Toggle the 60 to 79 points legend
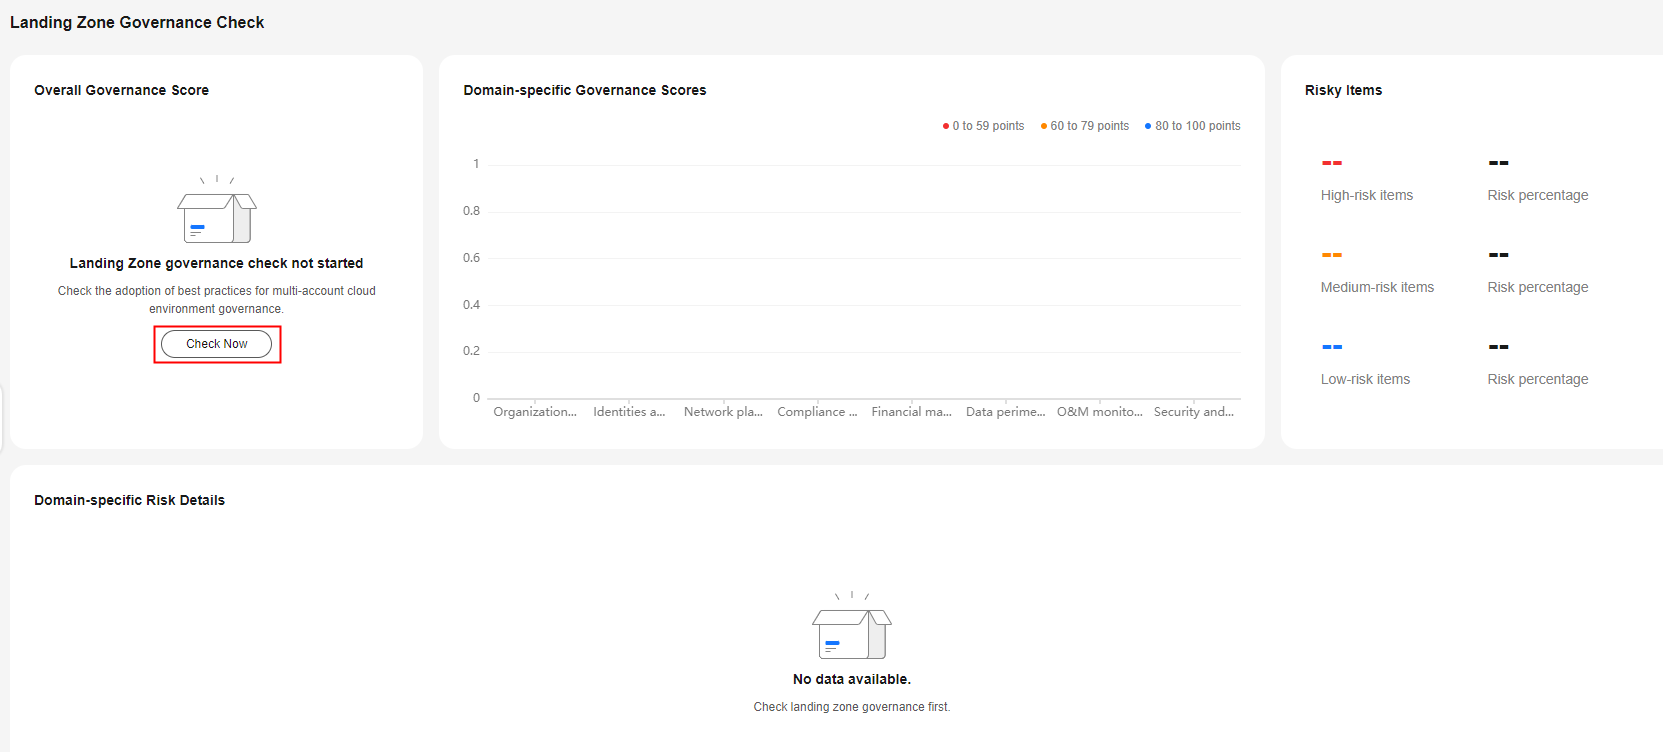This screenshot has height=752, width=1663. click(x=1085, y=126)
